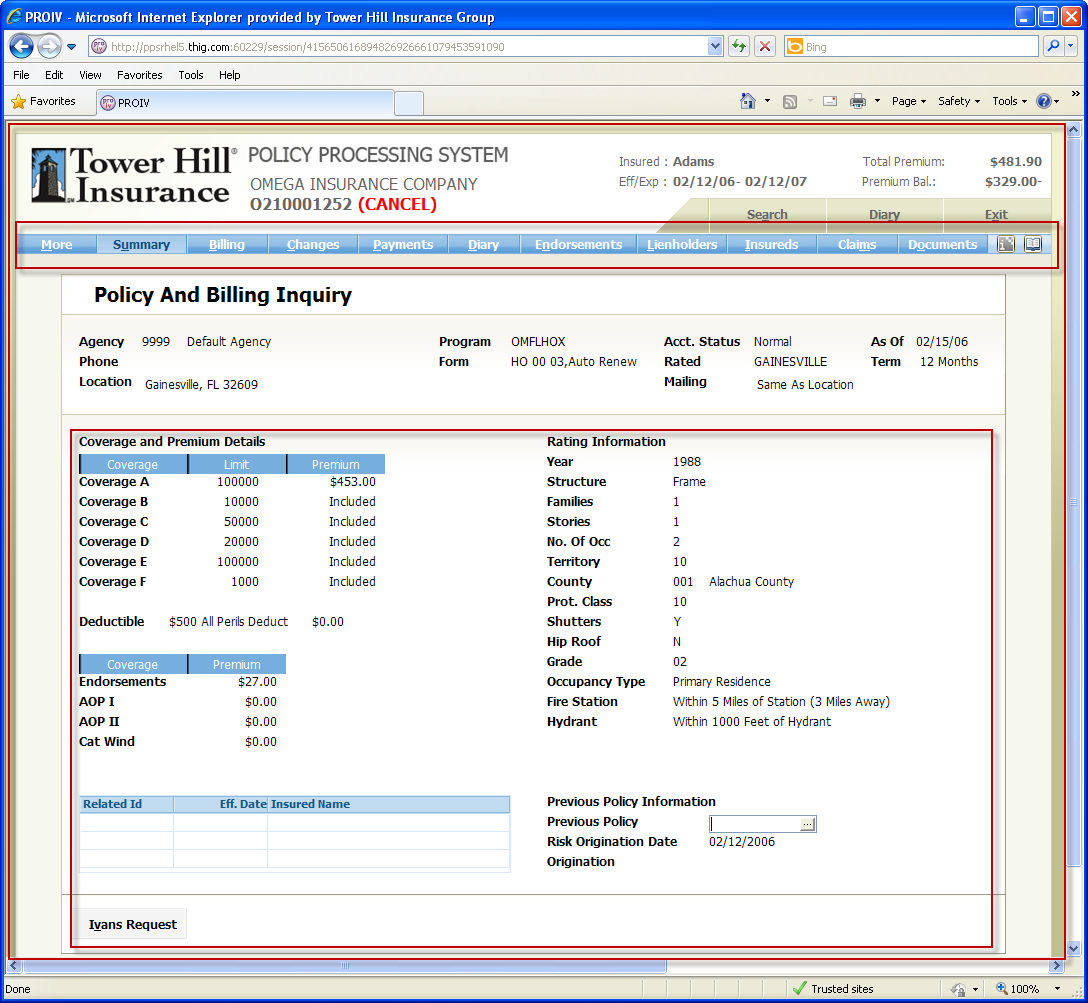Image resolution: width=1088 pixels, height=1003 pixels.
Task: Switch to the Endorsements tab
Action: (579, 244)
